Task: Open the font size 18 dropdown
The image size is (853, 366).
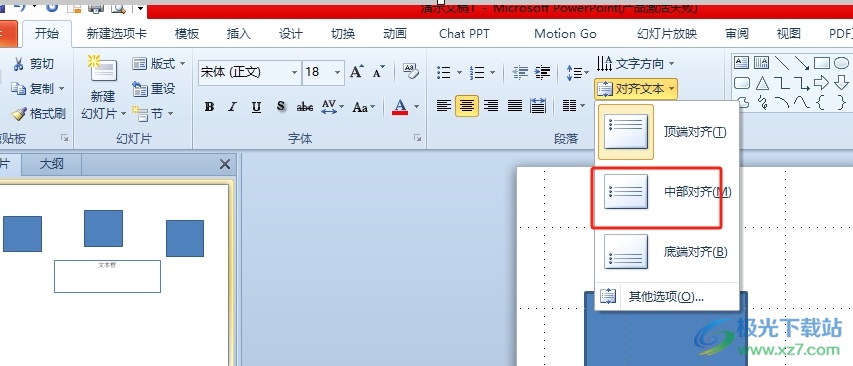Action: pos(337,72)
